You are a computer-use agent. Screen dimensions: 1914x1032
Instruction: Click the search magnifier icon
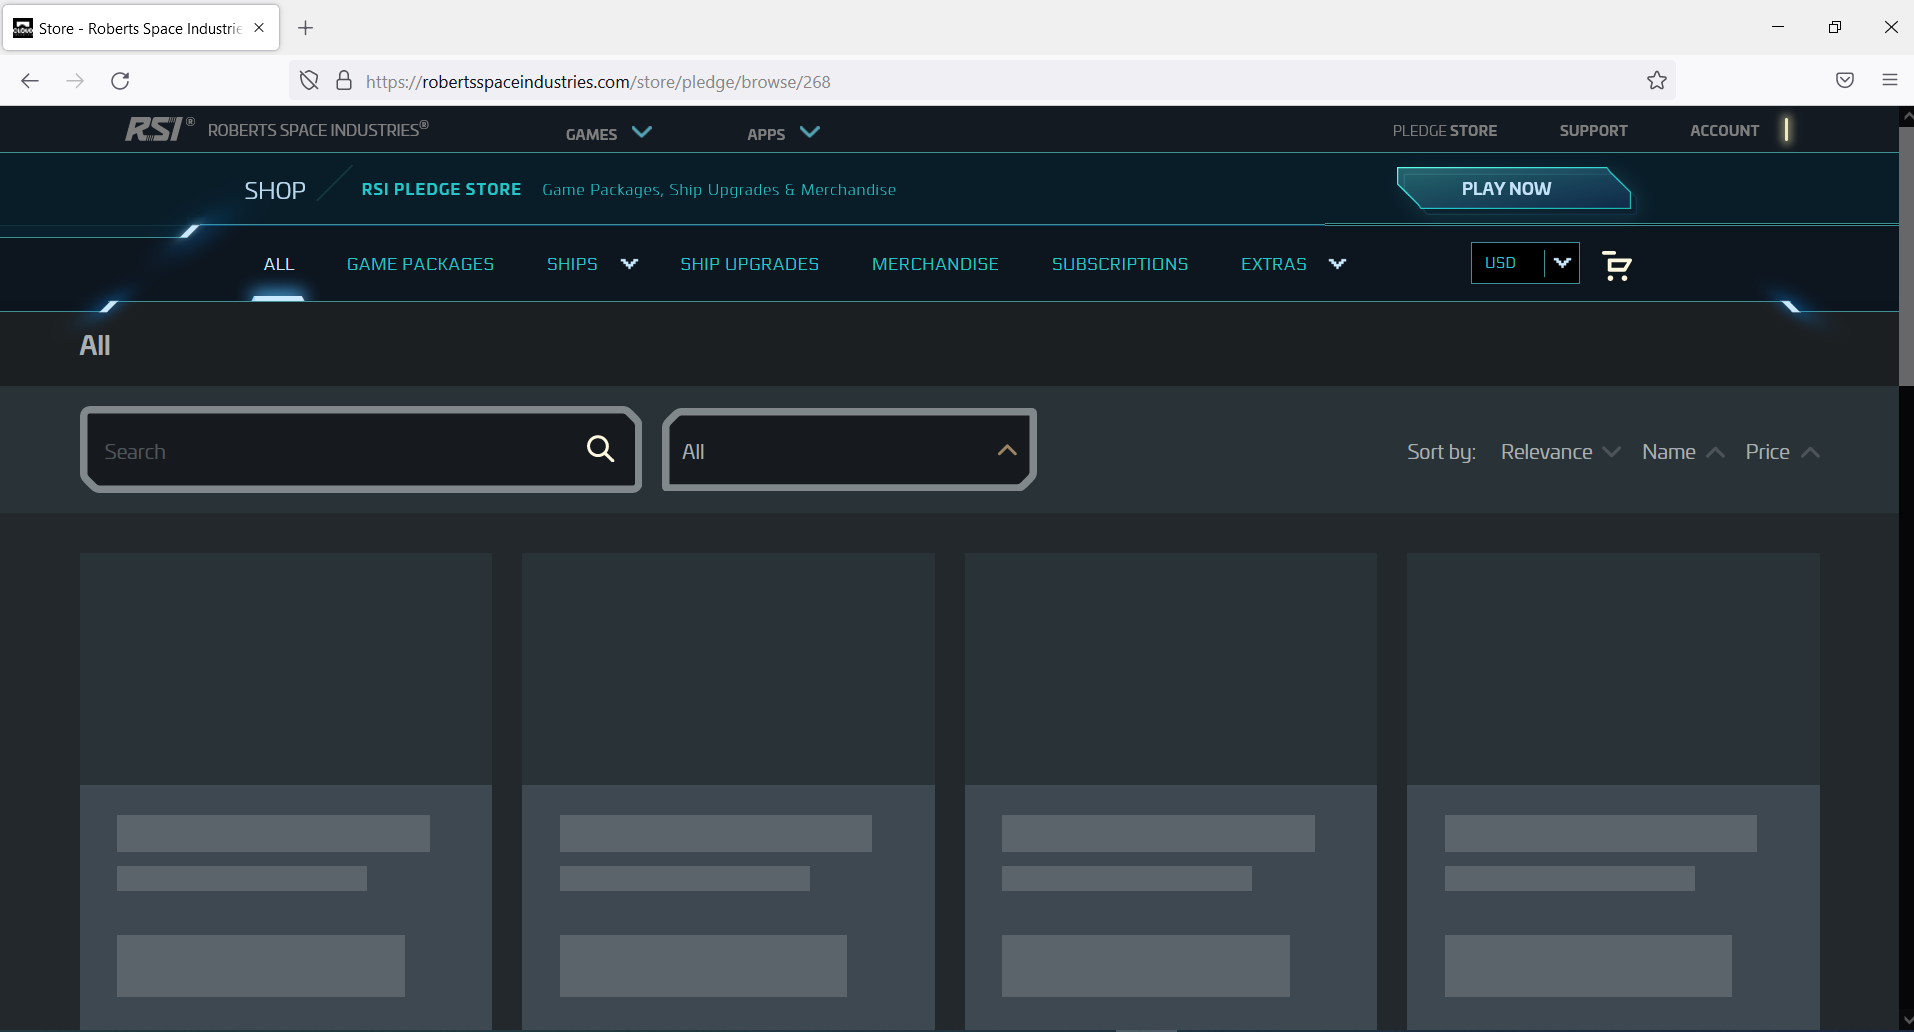(599, 449)
